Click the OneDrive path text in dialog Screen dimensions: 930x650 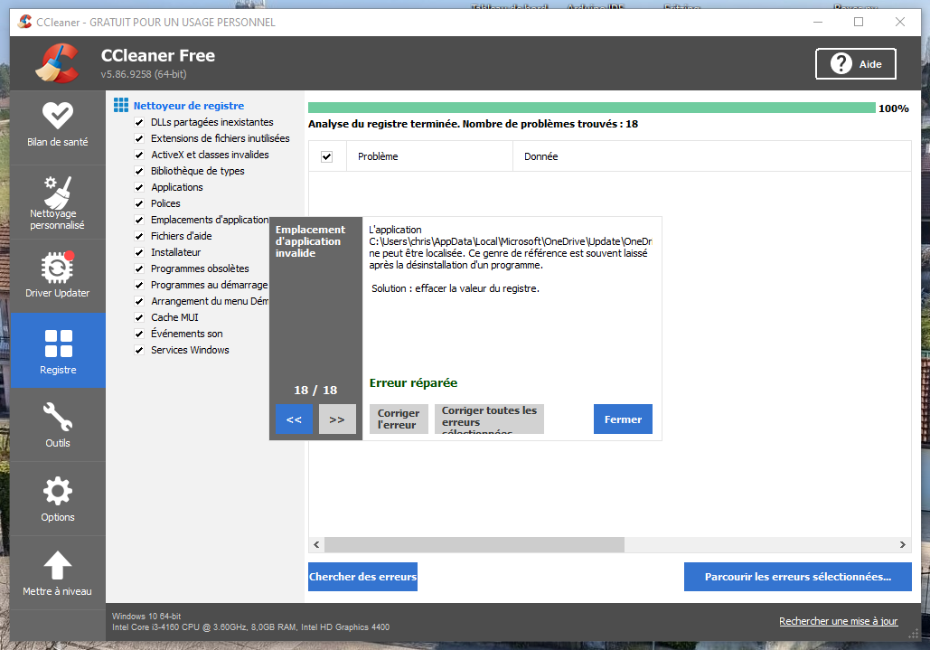tap(510, 241)
